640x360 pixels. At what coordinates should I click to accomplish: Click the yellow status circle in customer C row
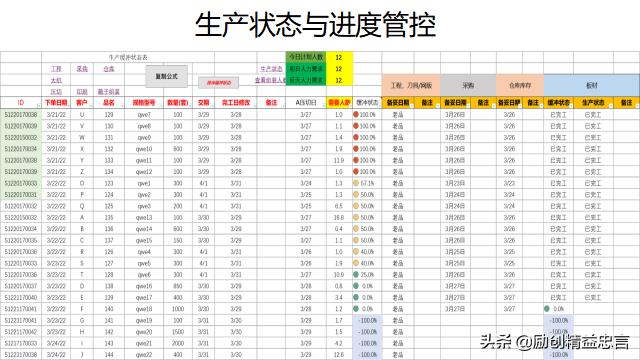(356, 240)
